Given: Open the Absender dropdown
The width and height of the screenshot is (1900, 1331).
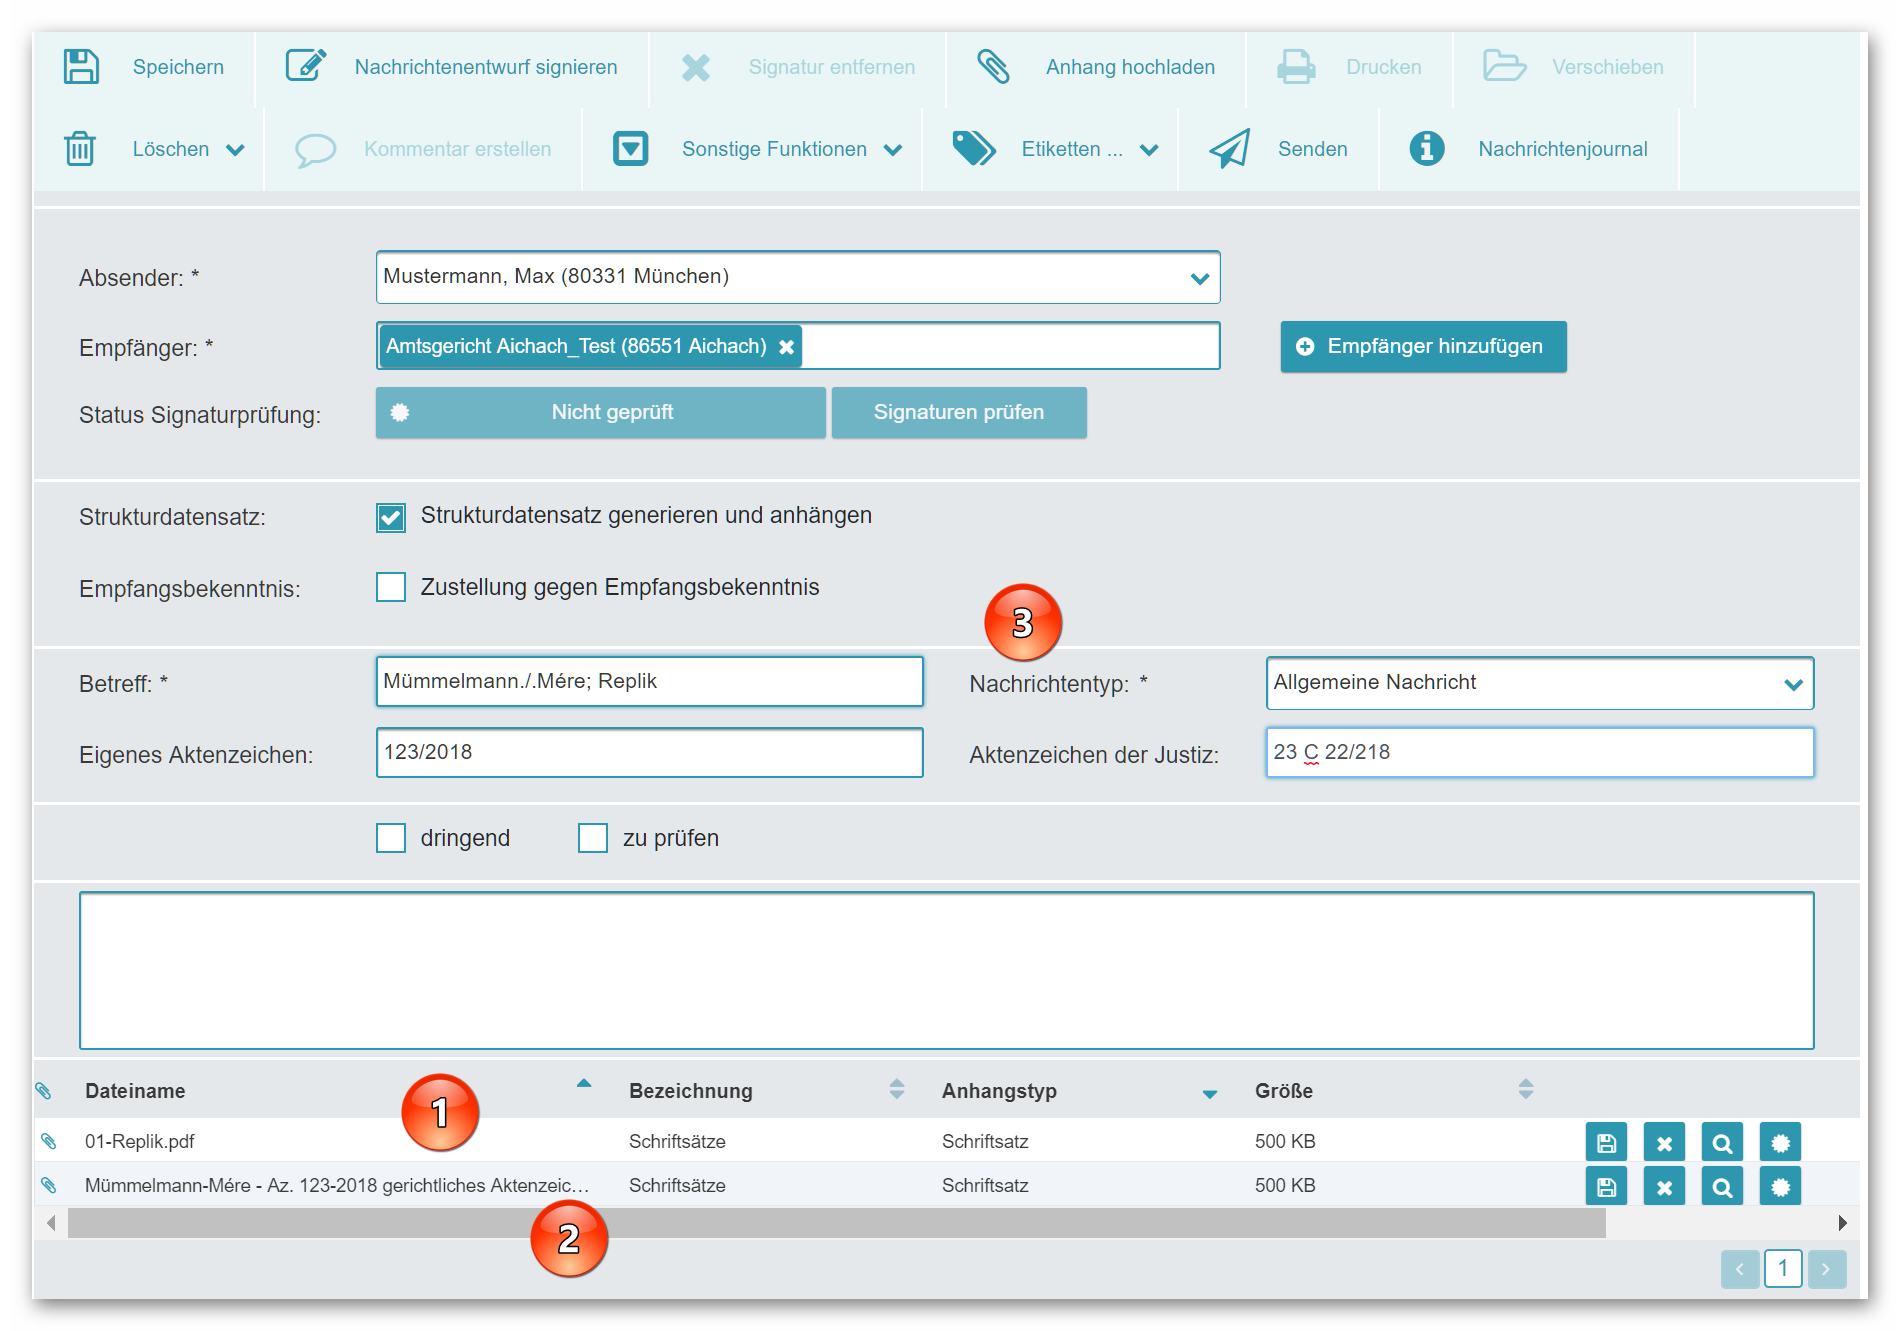Looking at the screenshot, I should coord(1199,278).
